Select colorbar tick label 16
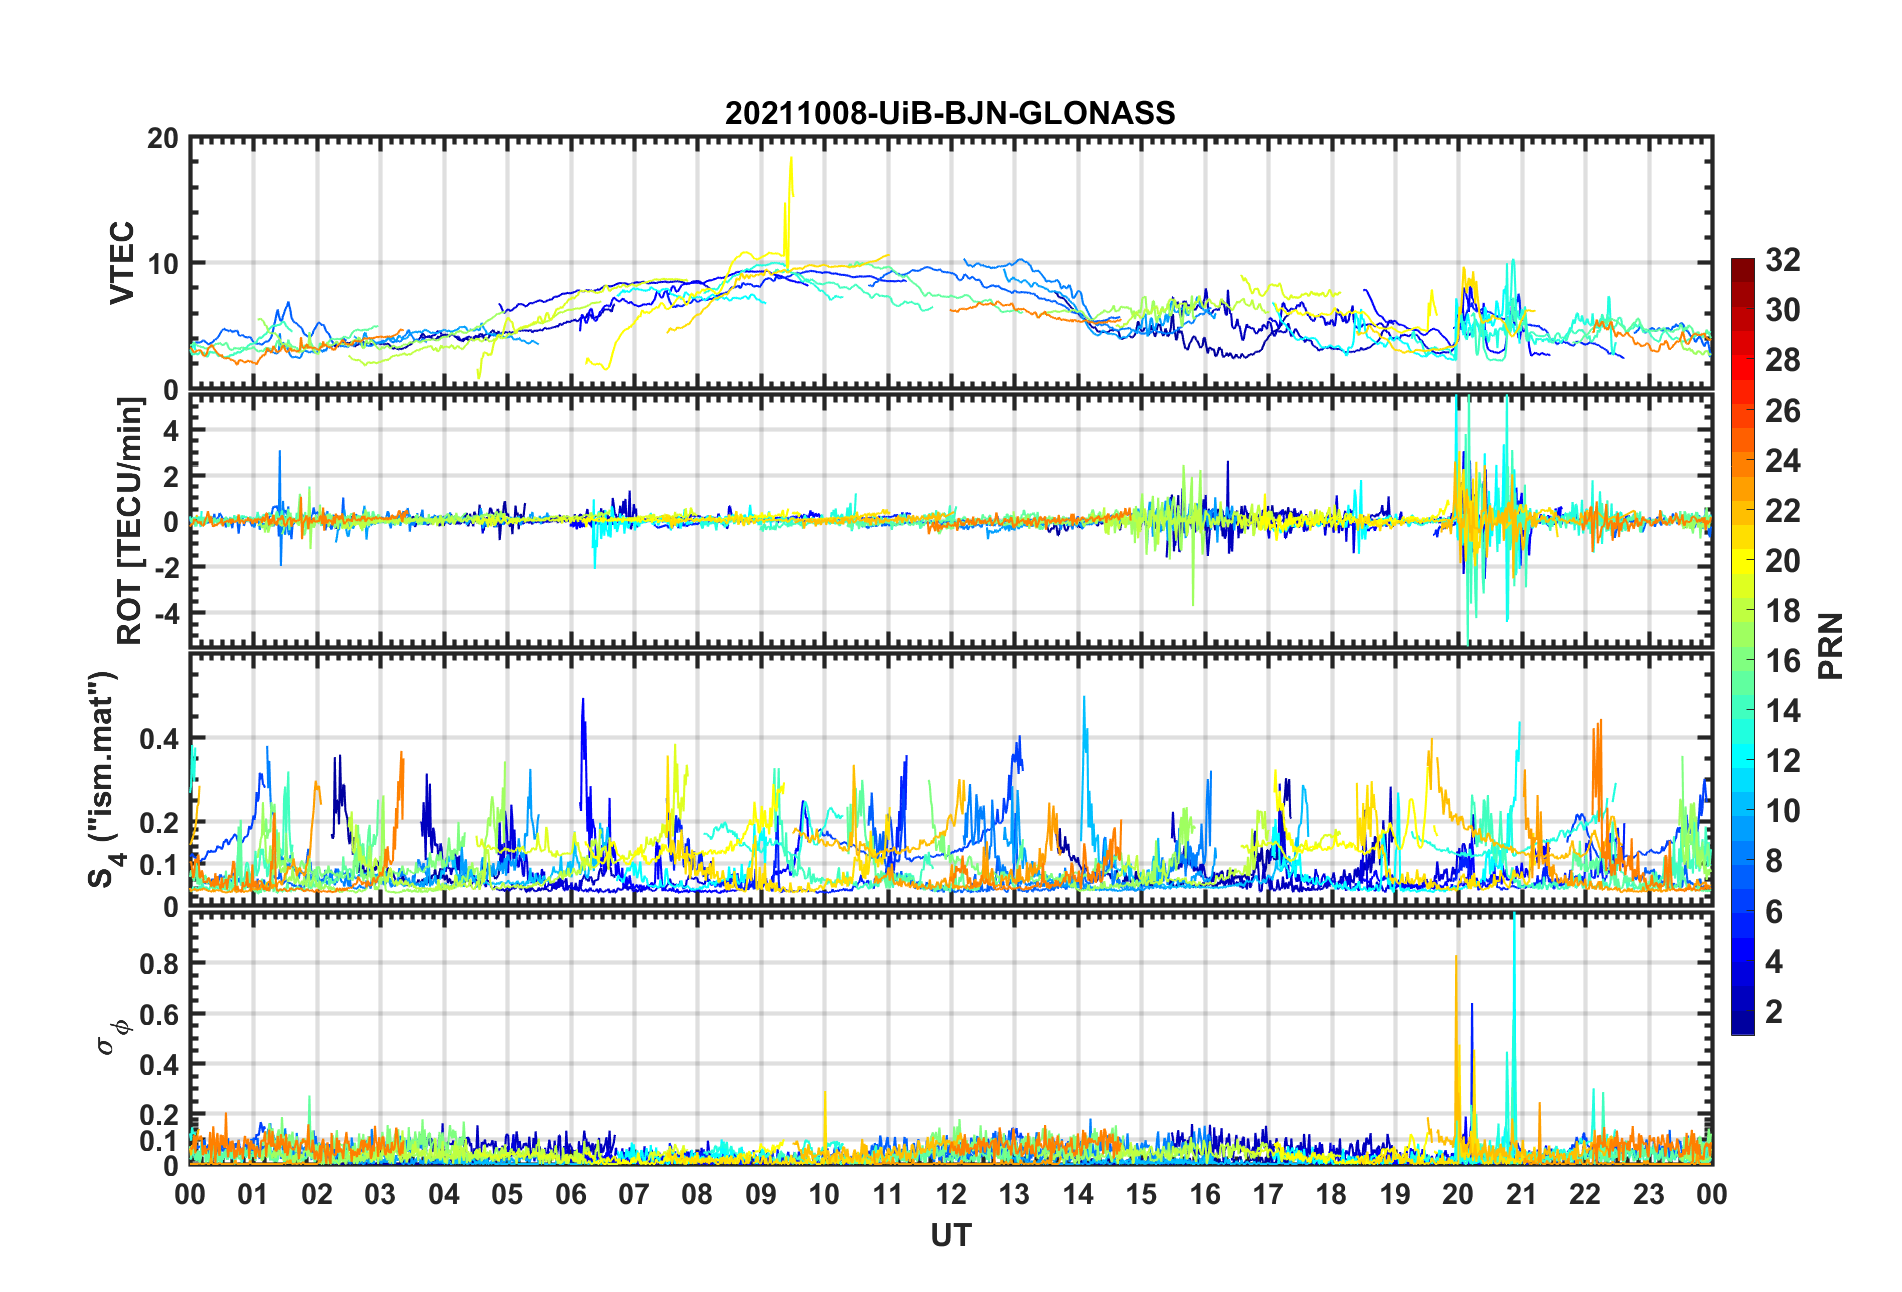 (x=1782, y=661)
